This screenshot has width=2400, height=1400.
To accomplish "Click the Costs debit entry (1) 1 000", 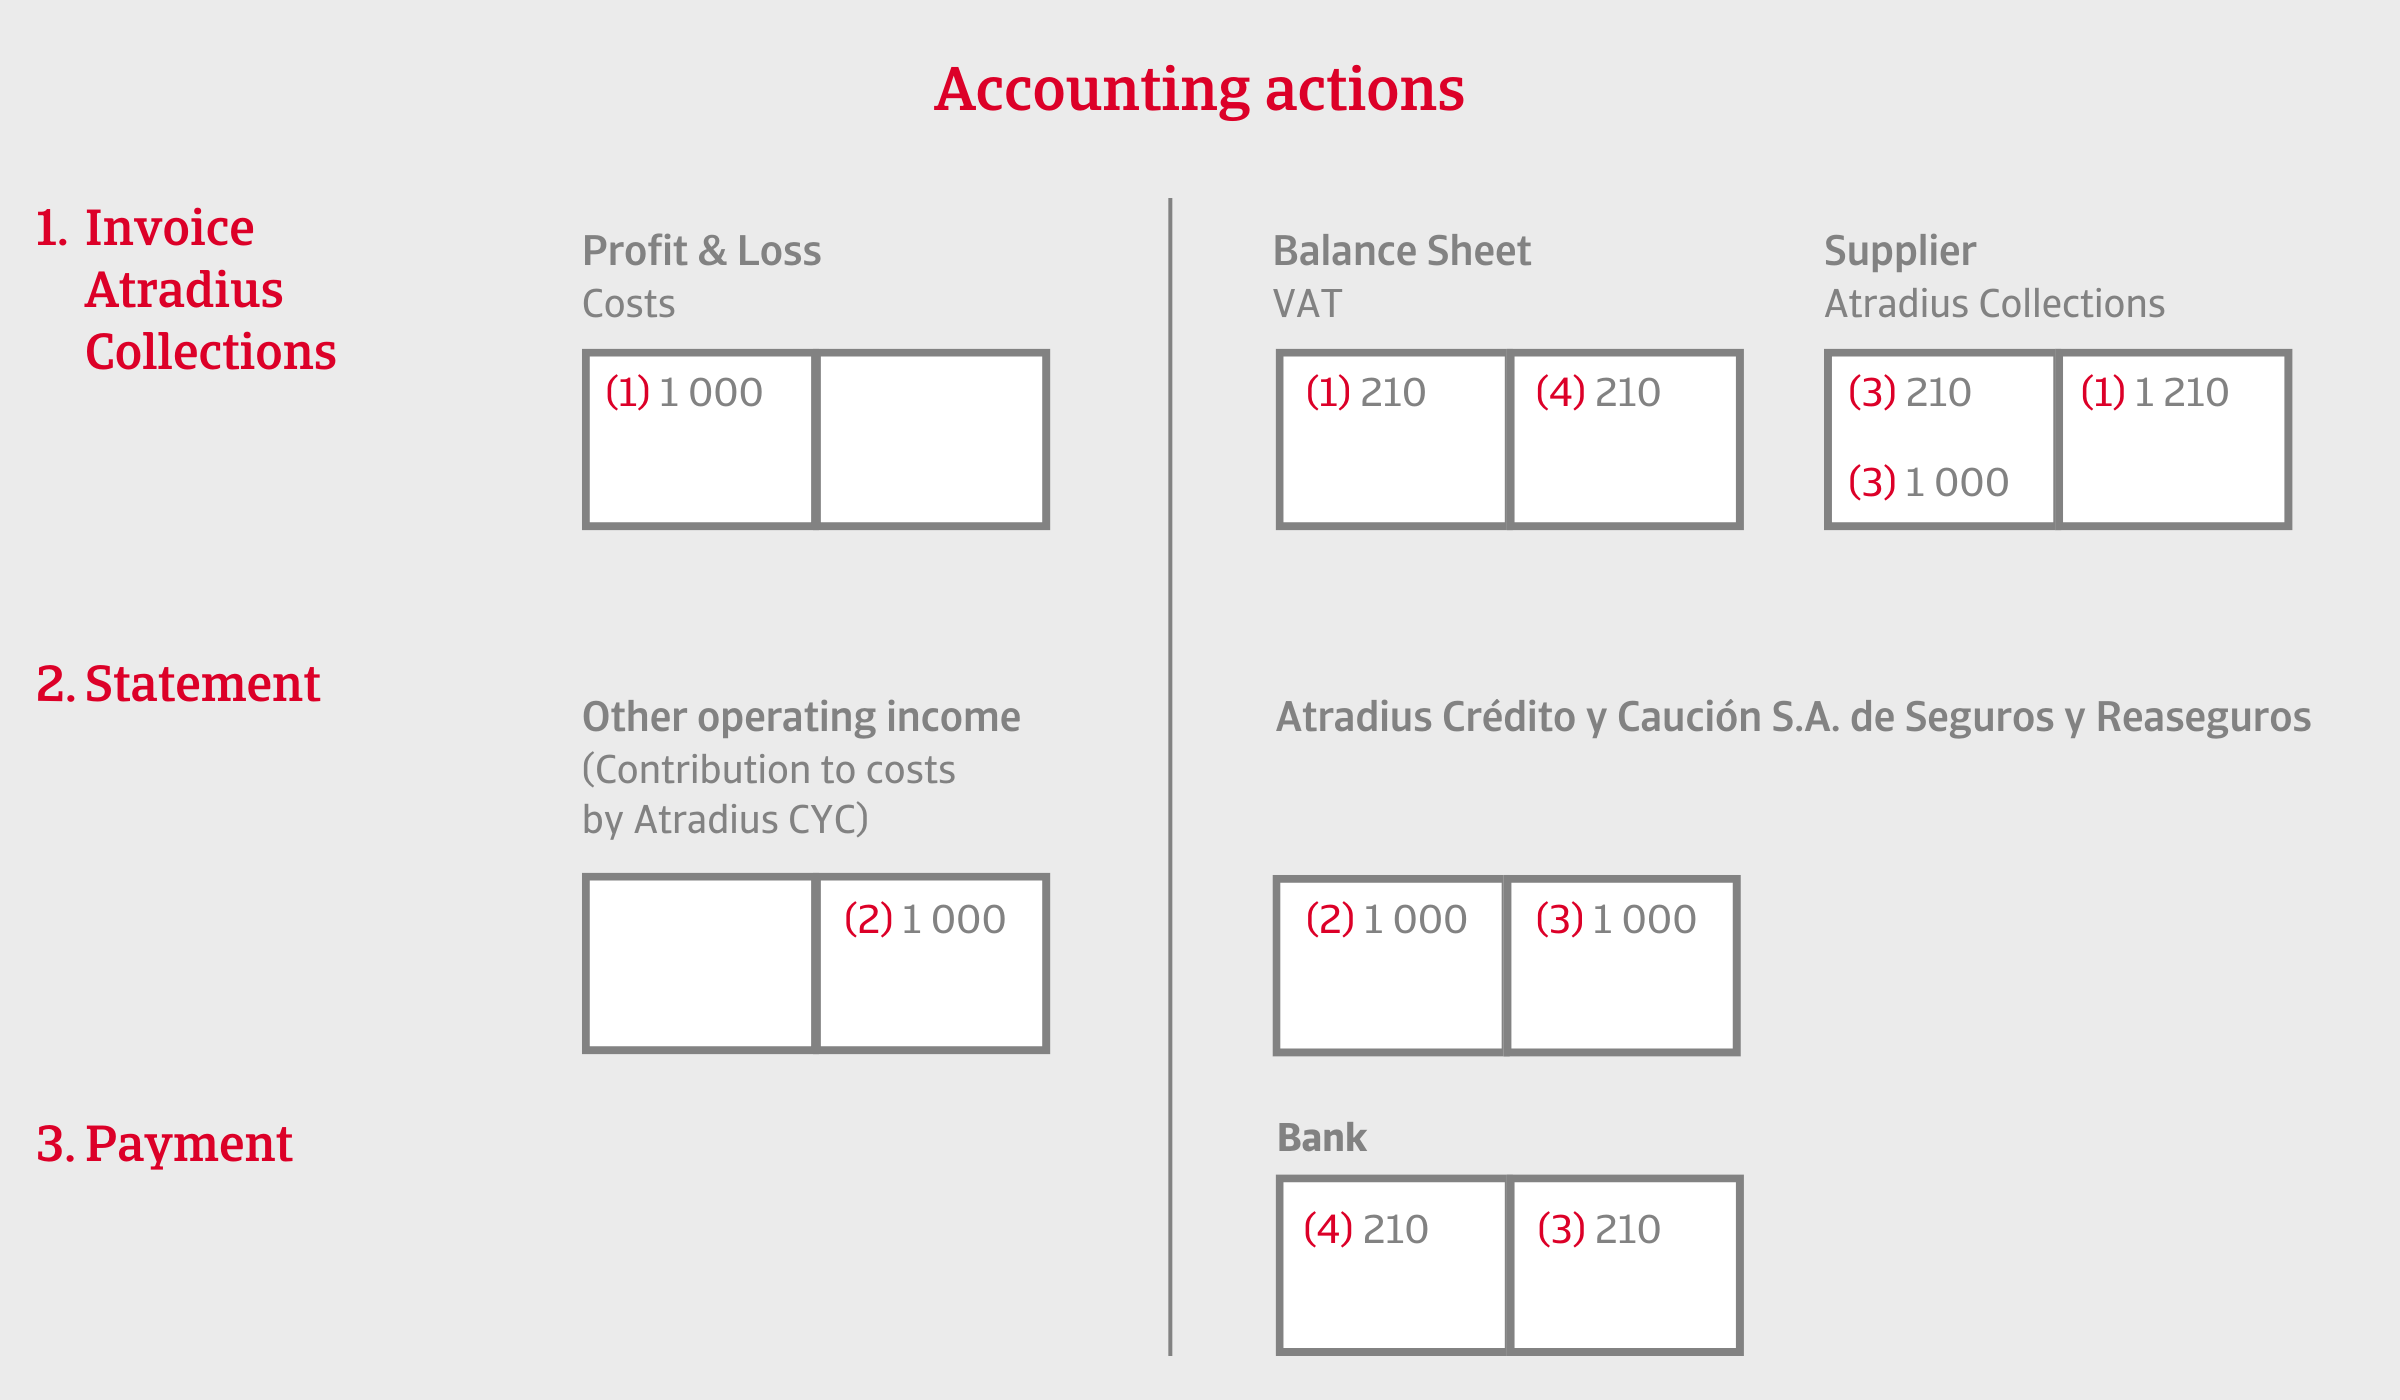I will point(684,392).
